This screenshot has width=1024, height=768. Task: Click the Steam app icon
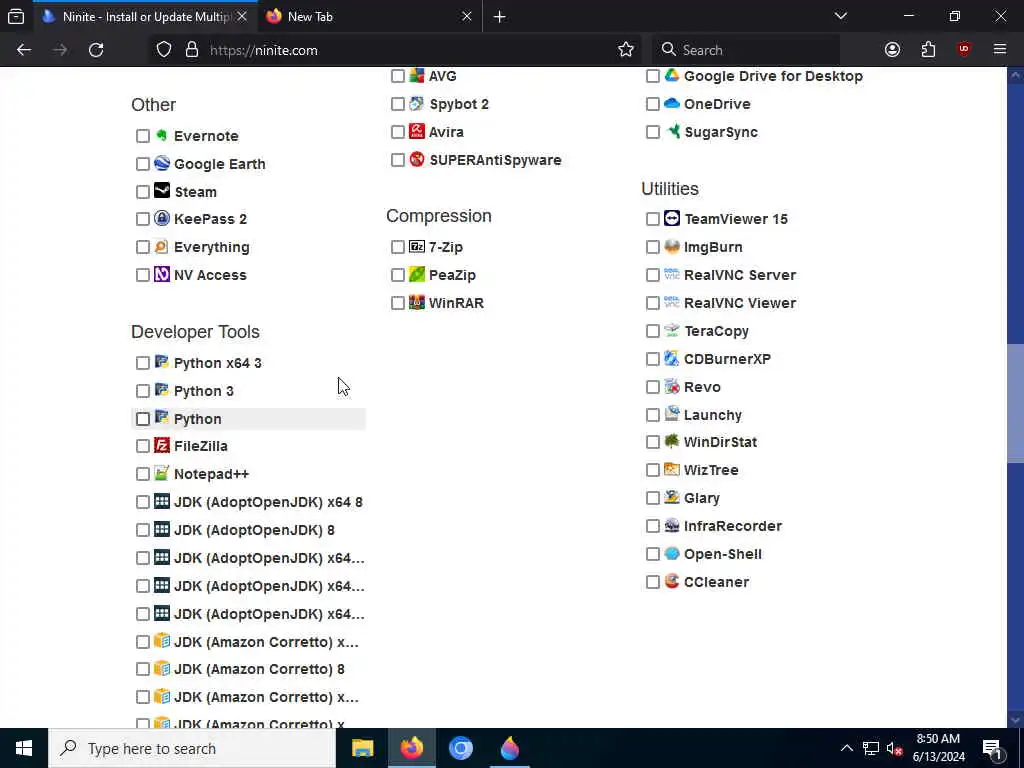pyautogui.click(x=162, y=191)
